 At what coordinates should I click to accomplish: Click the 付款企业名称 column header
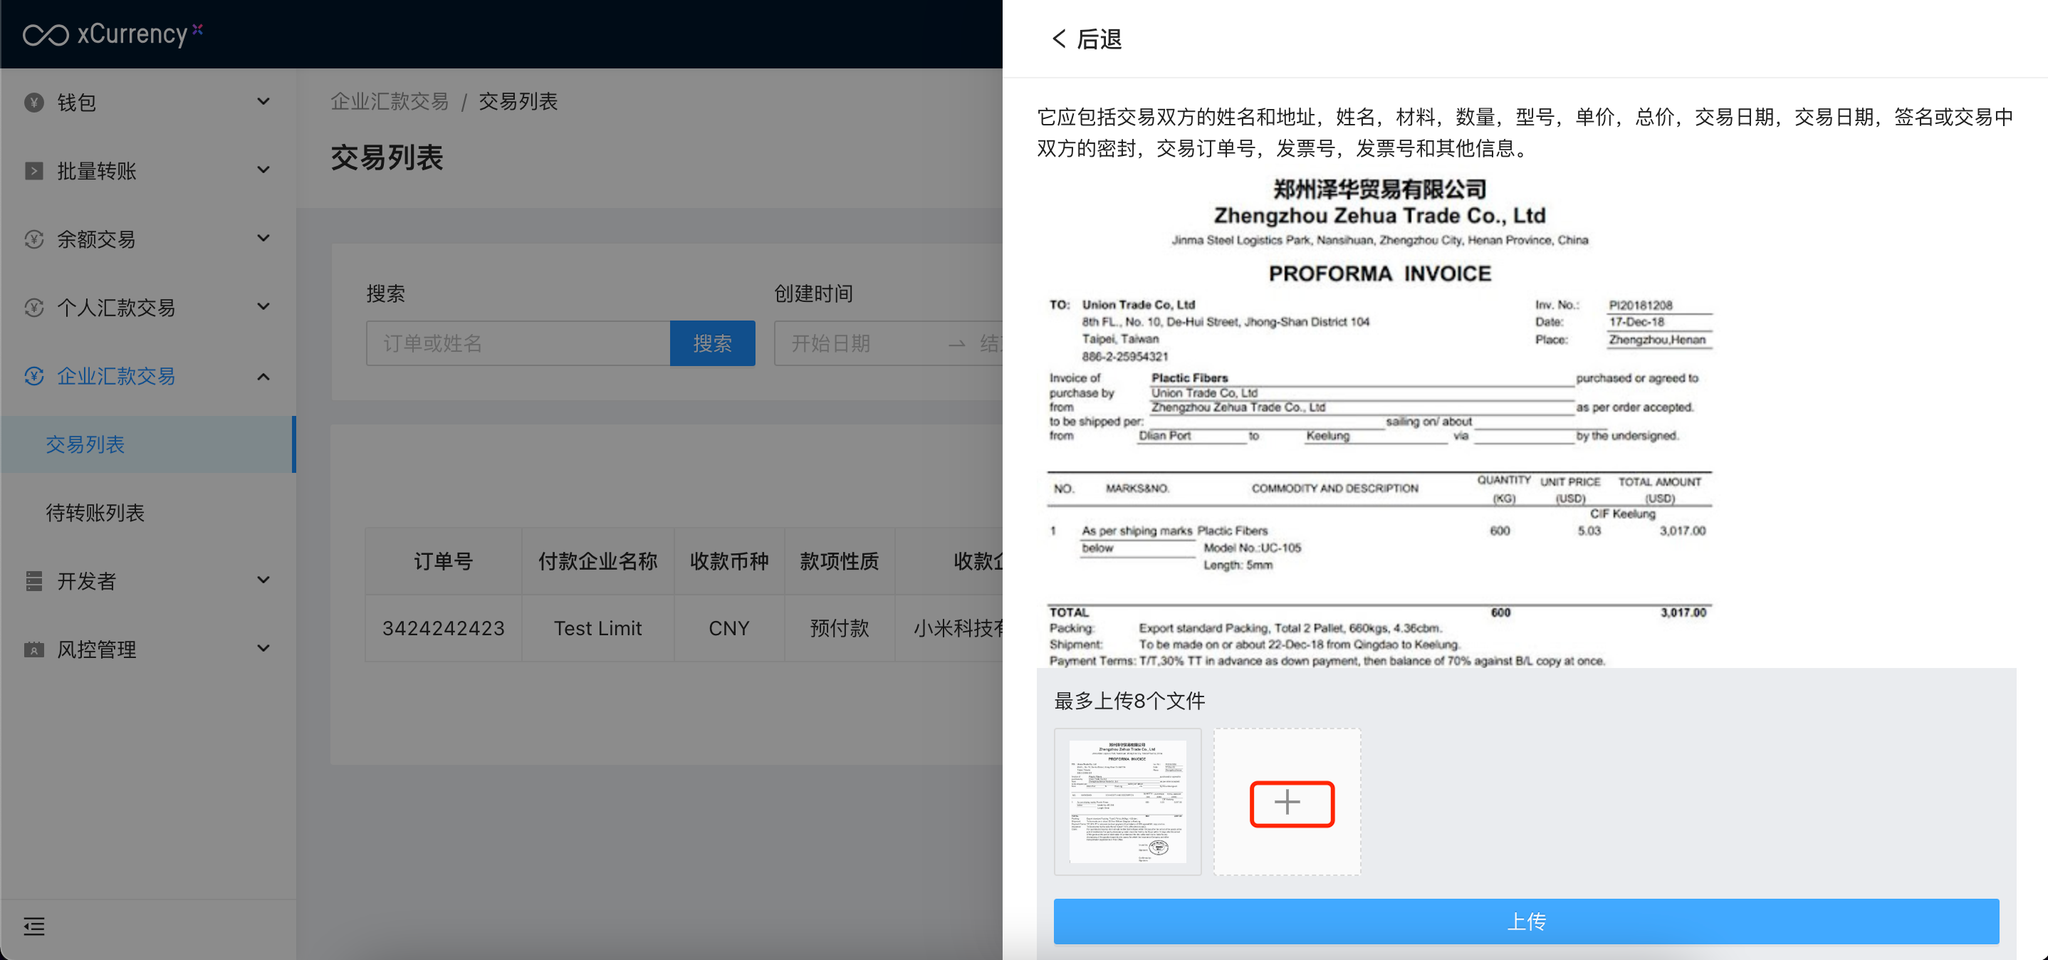click(x=598, y=561)
